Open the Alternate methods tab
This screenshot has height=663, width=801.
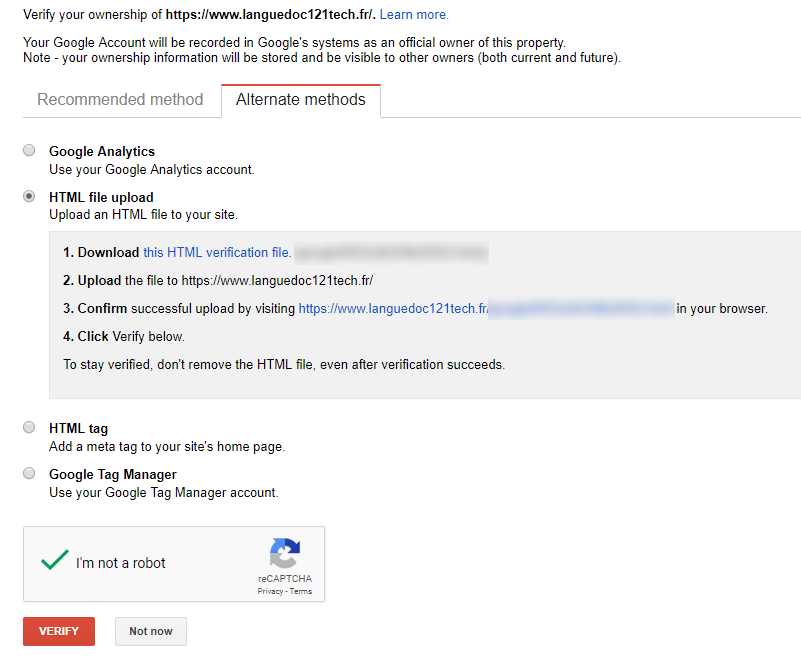(300, 100)
